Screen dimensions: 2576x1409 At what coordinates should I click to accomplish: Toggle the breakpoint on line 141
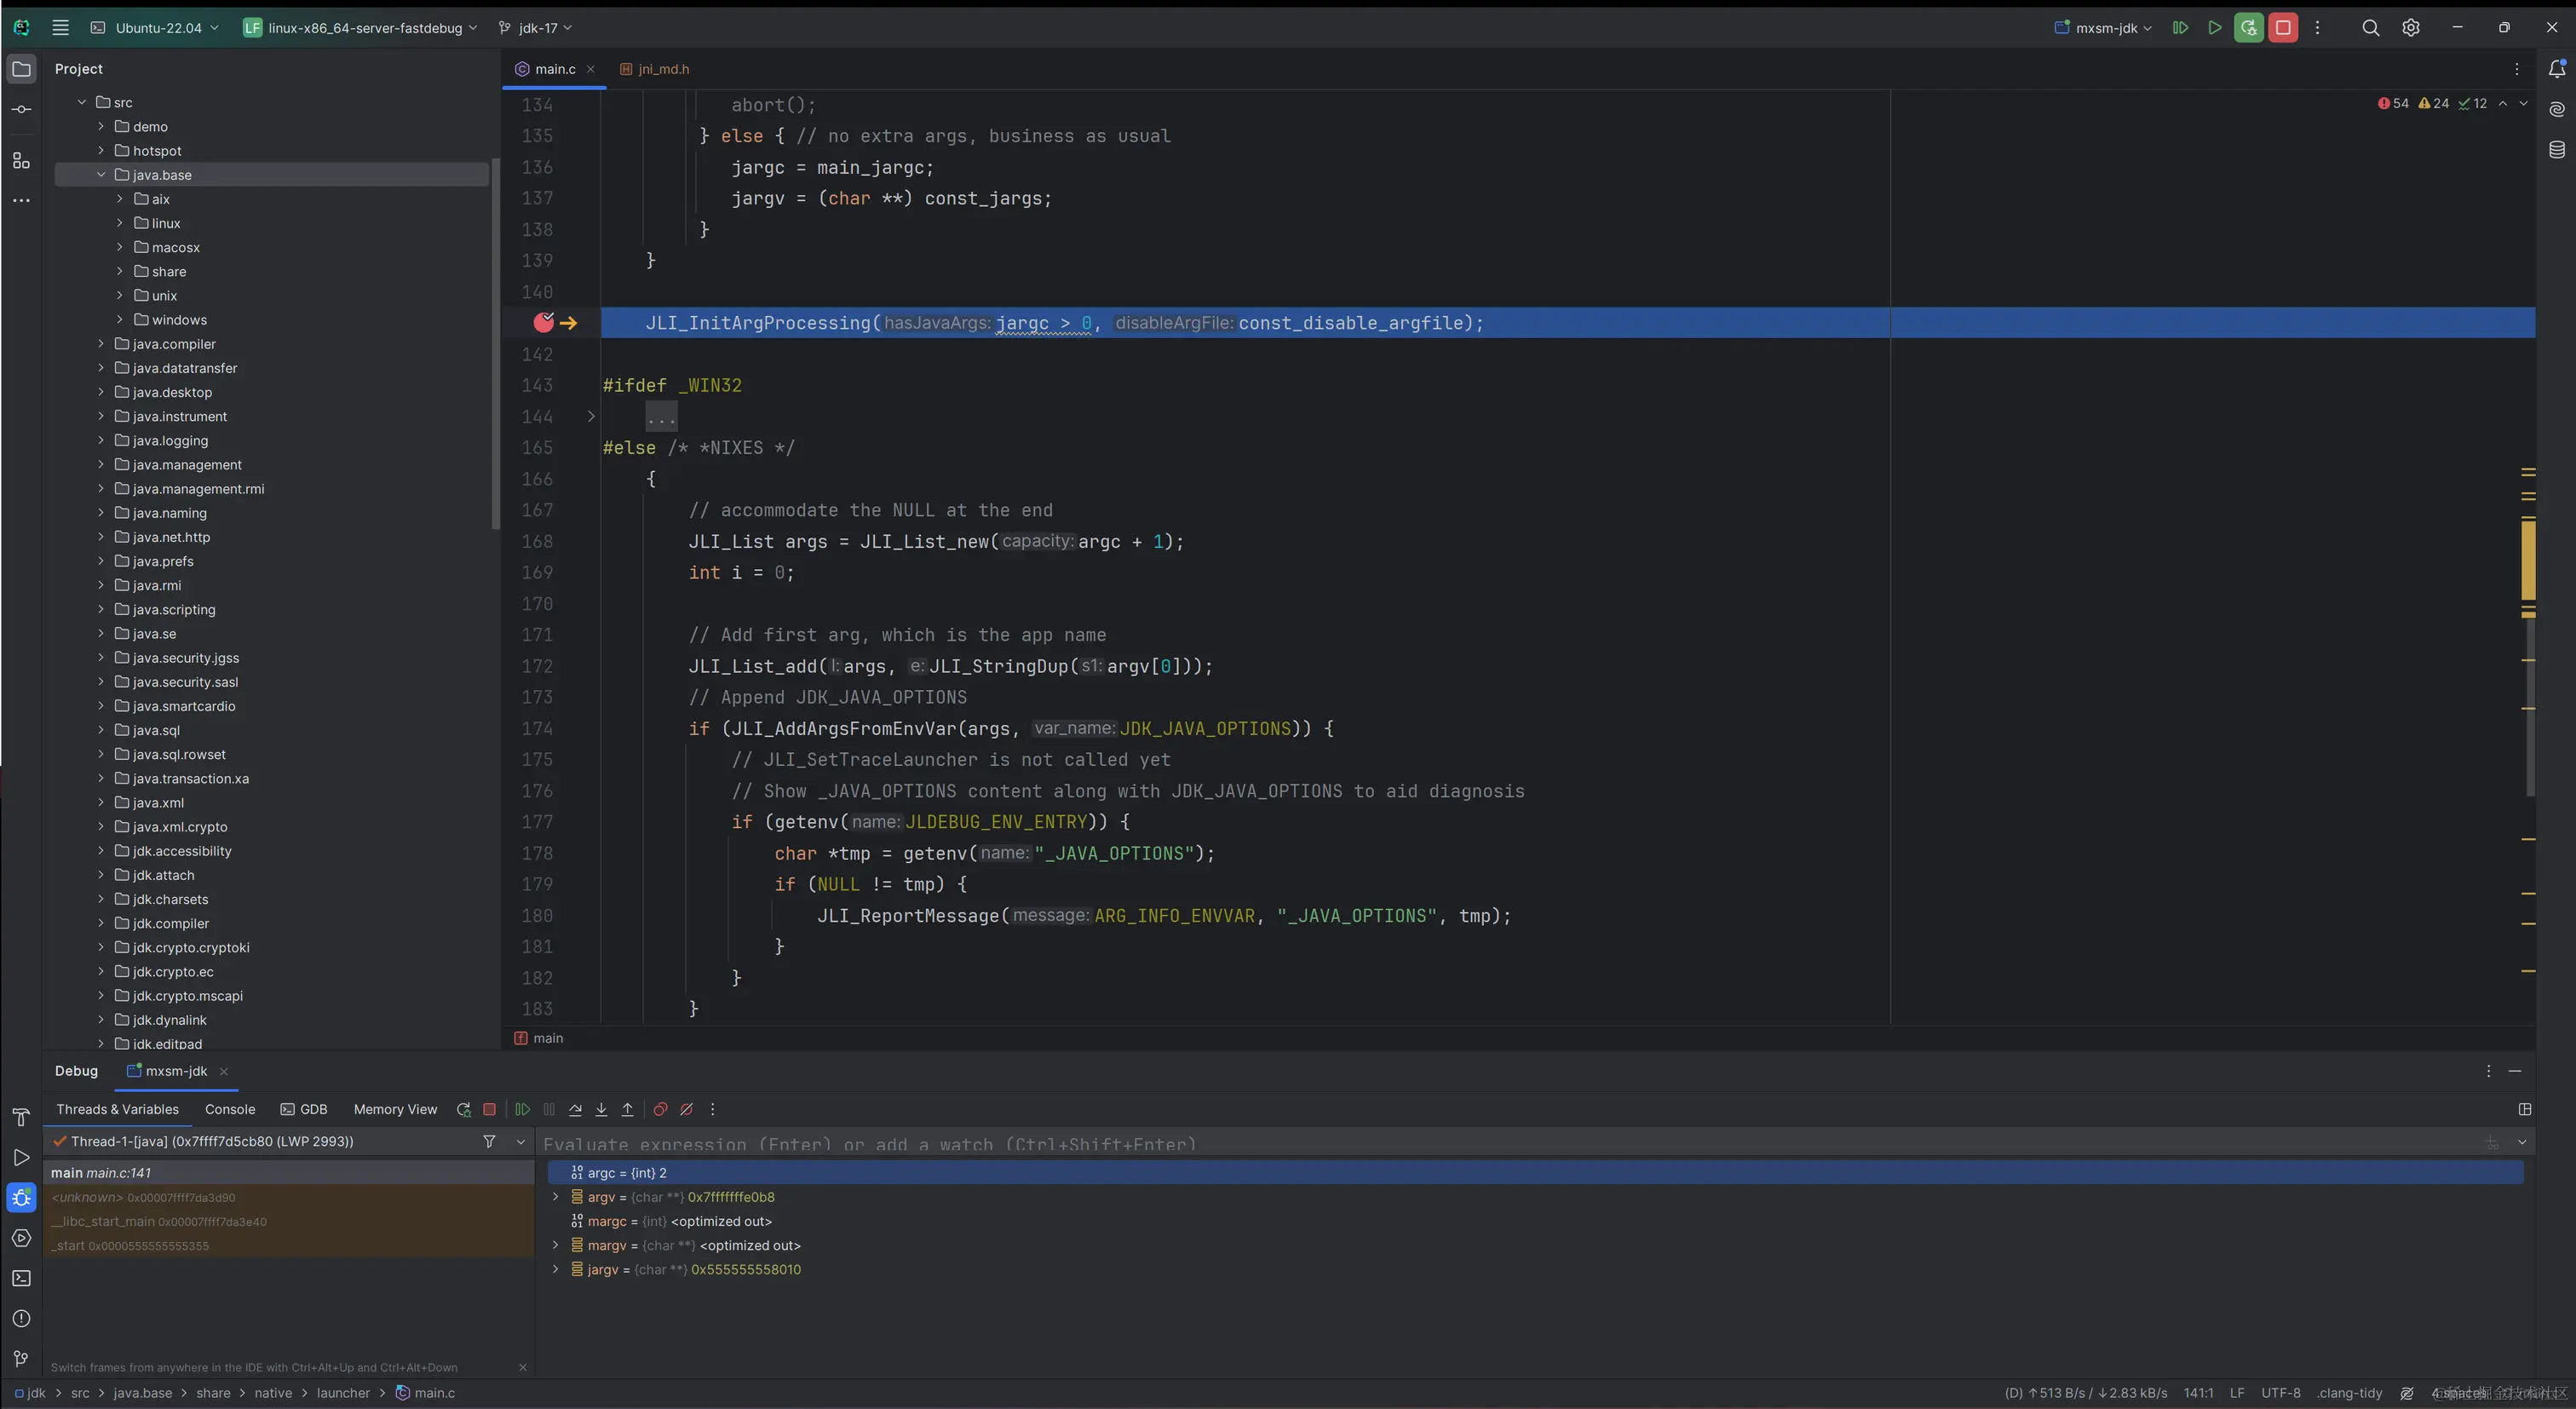click(x=543, y=322)
